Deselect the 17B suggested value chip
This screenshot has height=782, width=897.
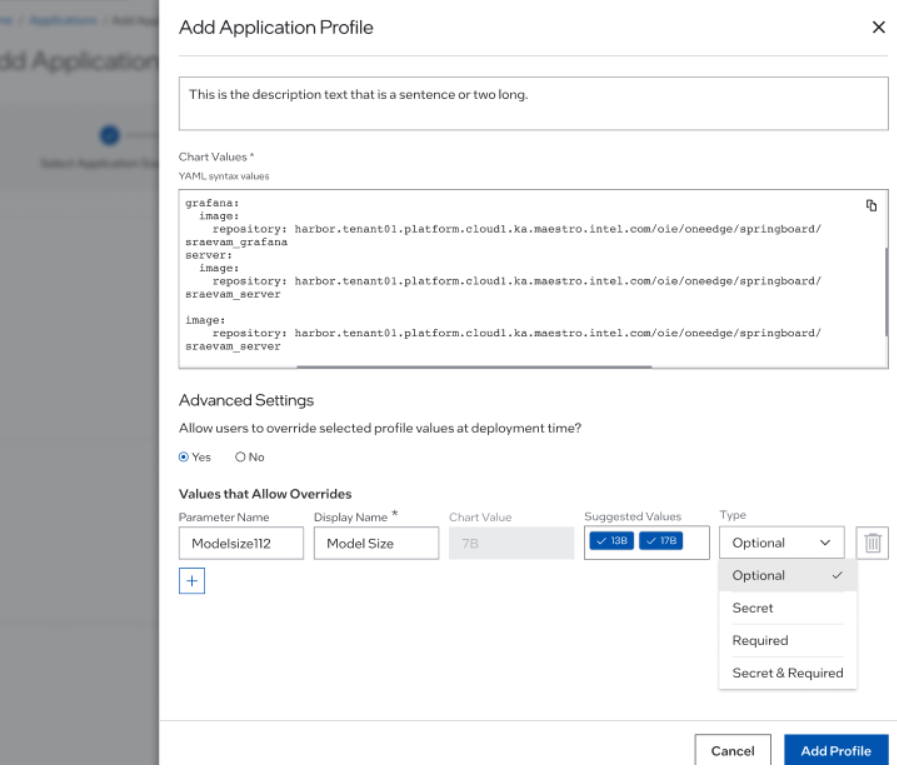(660, 542)
